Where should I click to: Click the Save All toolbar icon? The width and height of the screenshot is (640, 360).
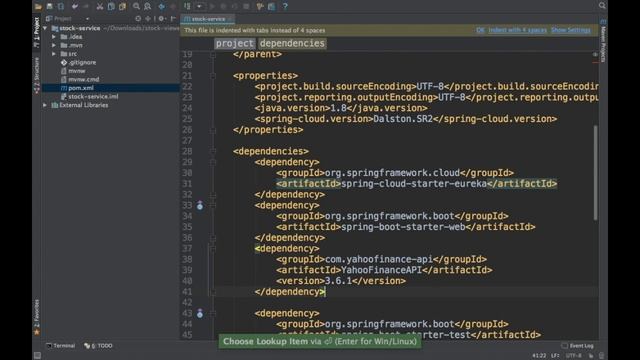(49, 6)
